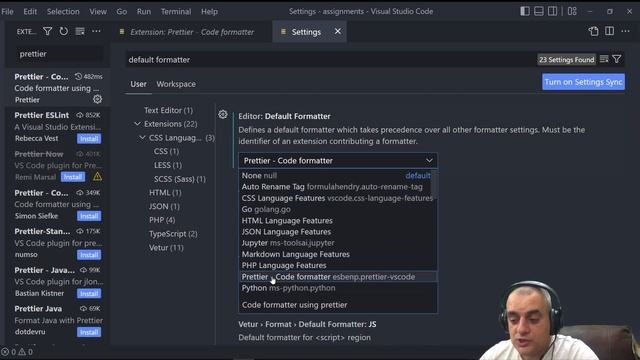This screenshot has height=360, width=640.
Task: Open the File menu
Action: click(7, 11)
